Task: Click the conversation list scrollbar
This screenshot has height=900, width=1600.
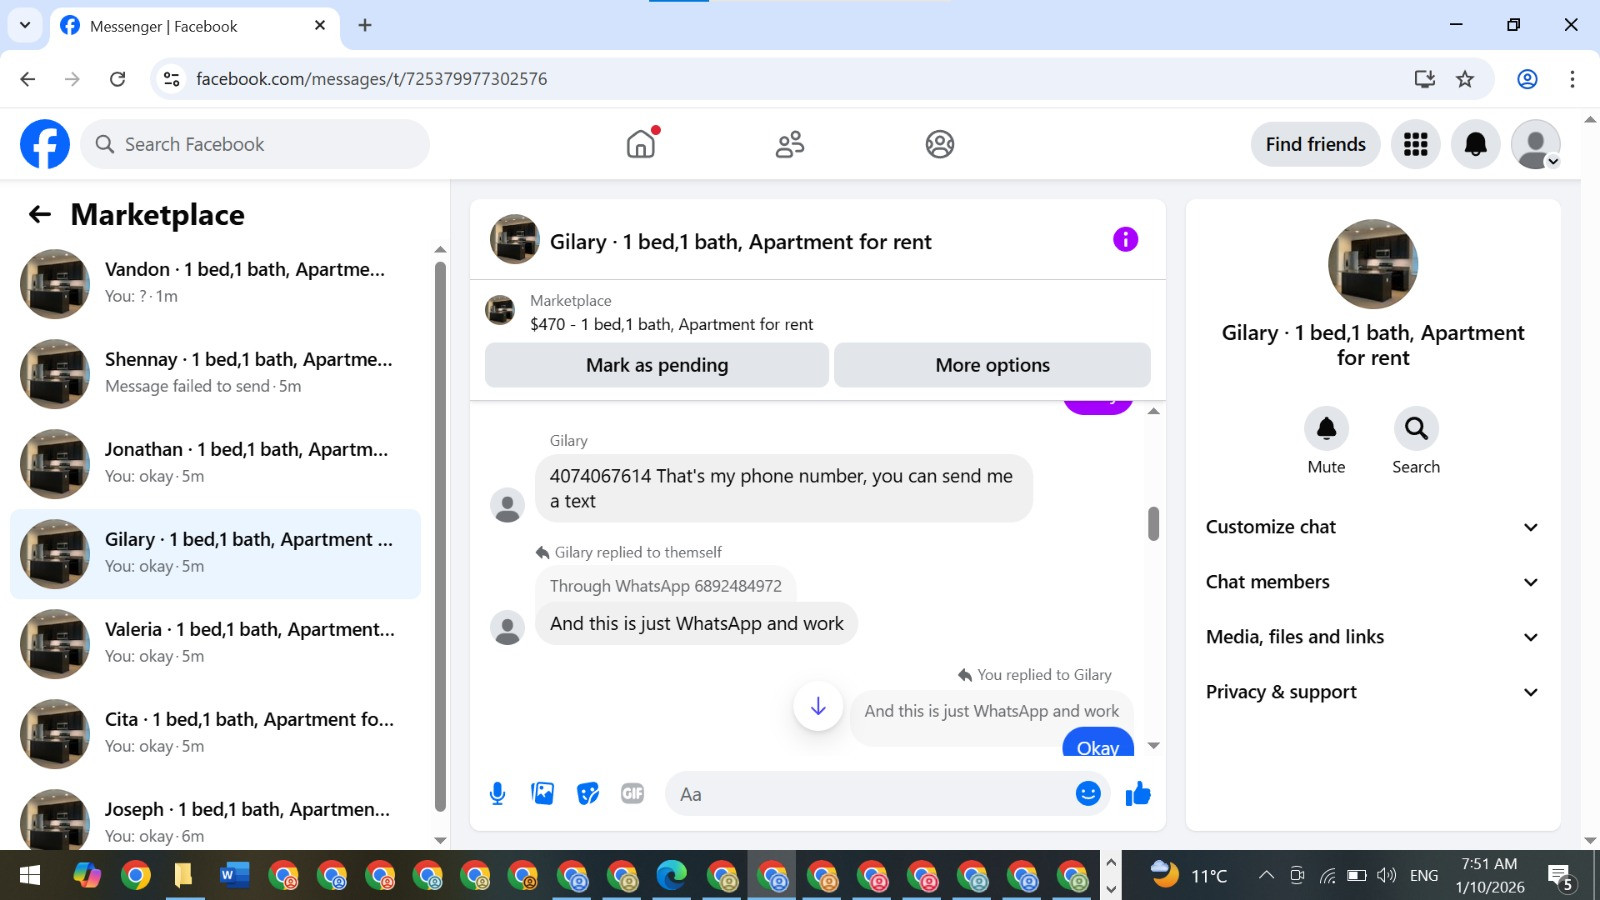Action: point(440,537)
